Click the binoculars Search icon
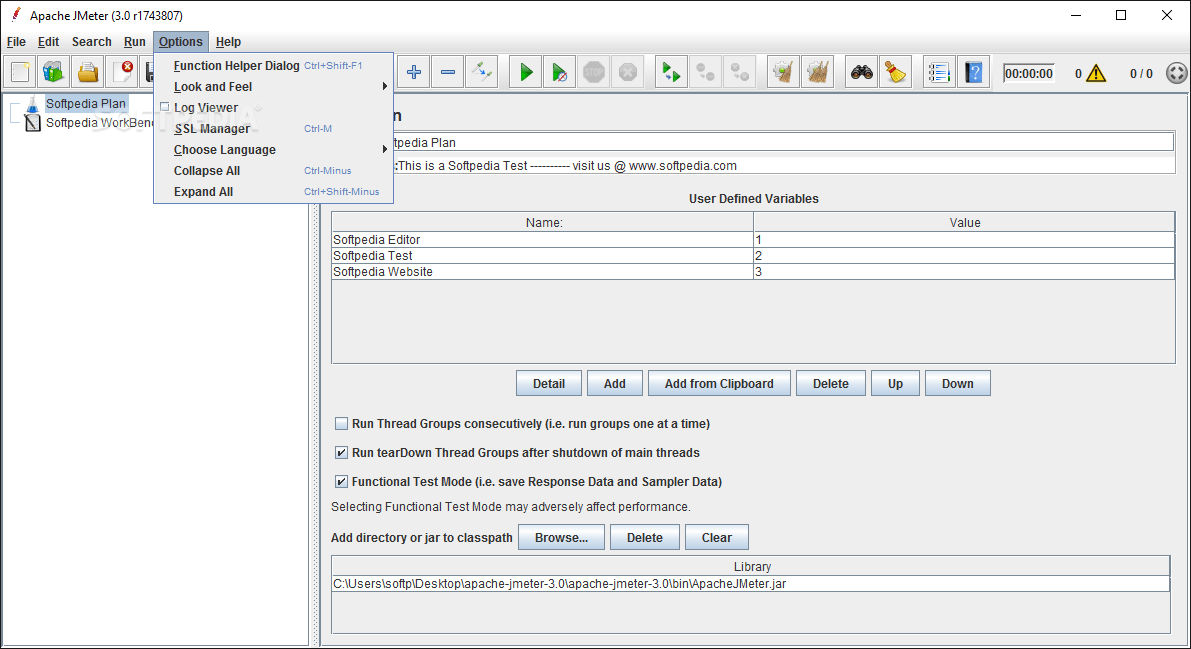1191x649 pixels. (x=861, y=72)
